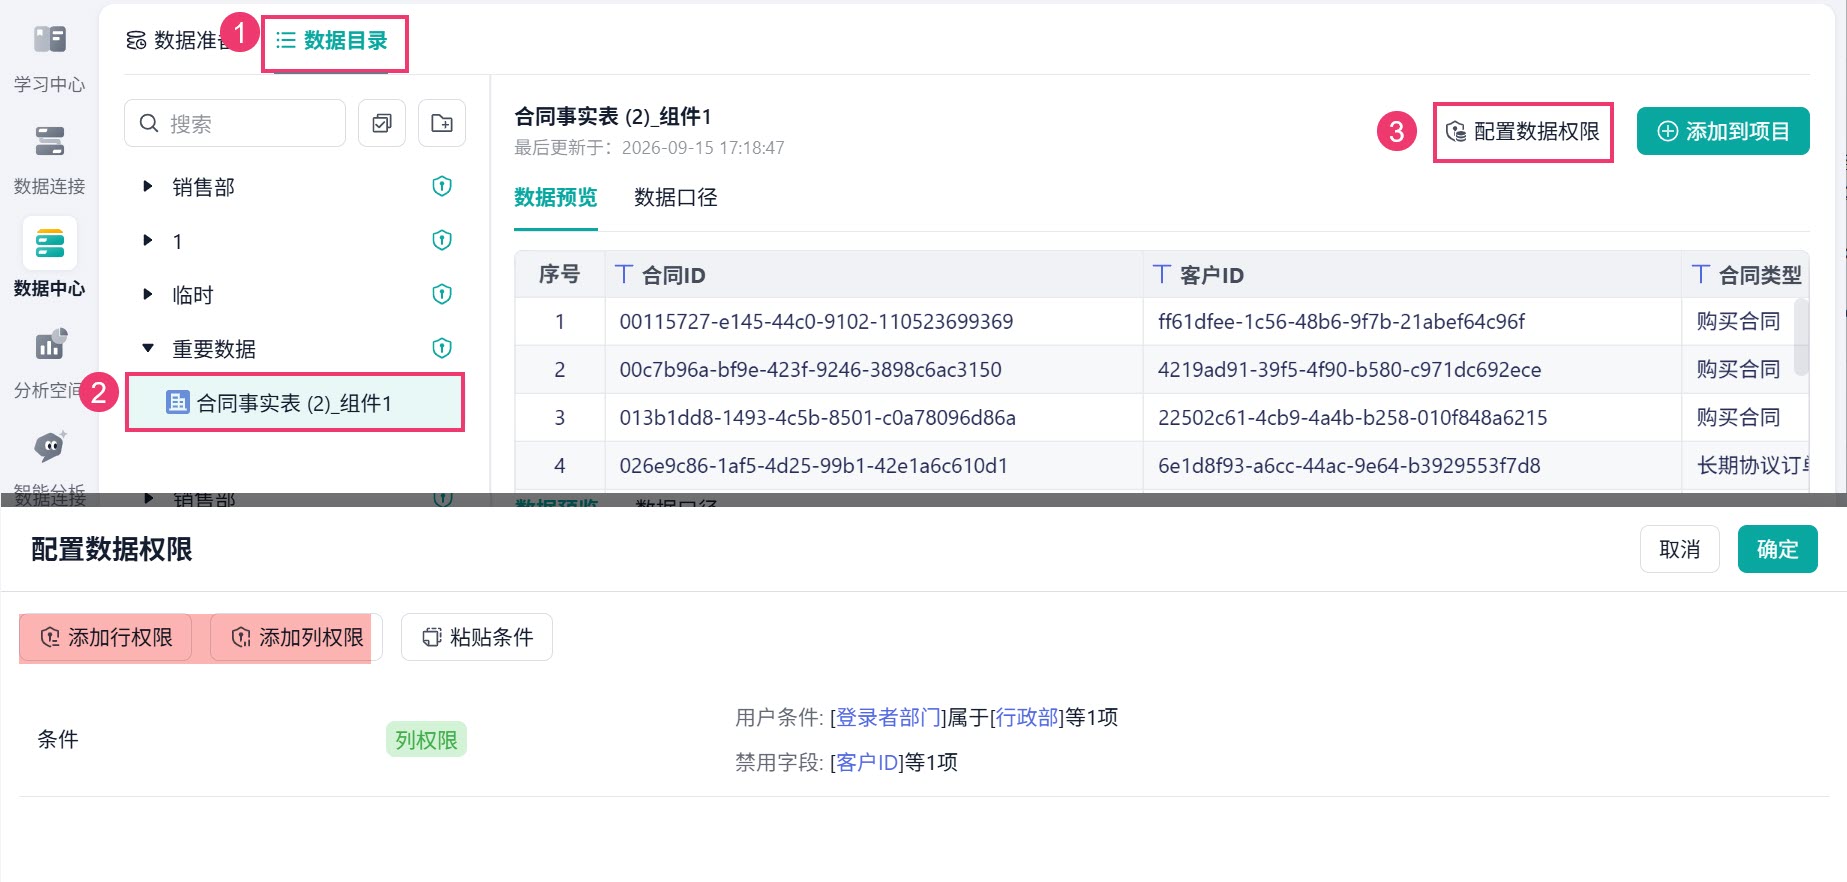Select 合同事实表 (2)_组件1 in tree
This screenshot has height=882, width=1847.
[x=295, y=403]
